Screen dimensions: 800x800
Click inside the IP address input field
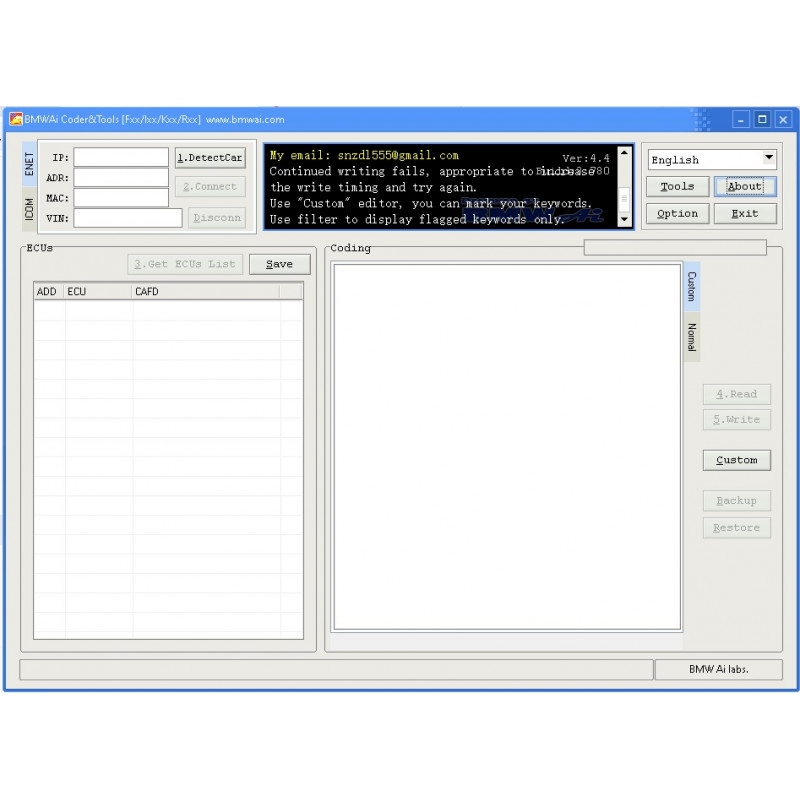point(118,157)
